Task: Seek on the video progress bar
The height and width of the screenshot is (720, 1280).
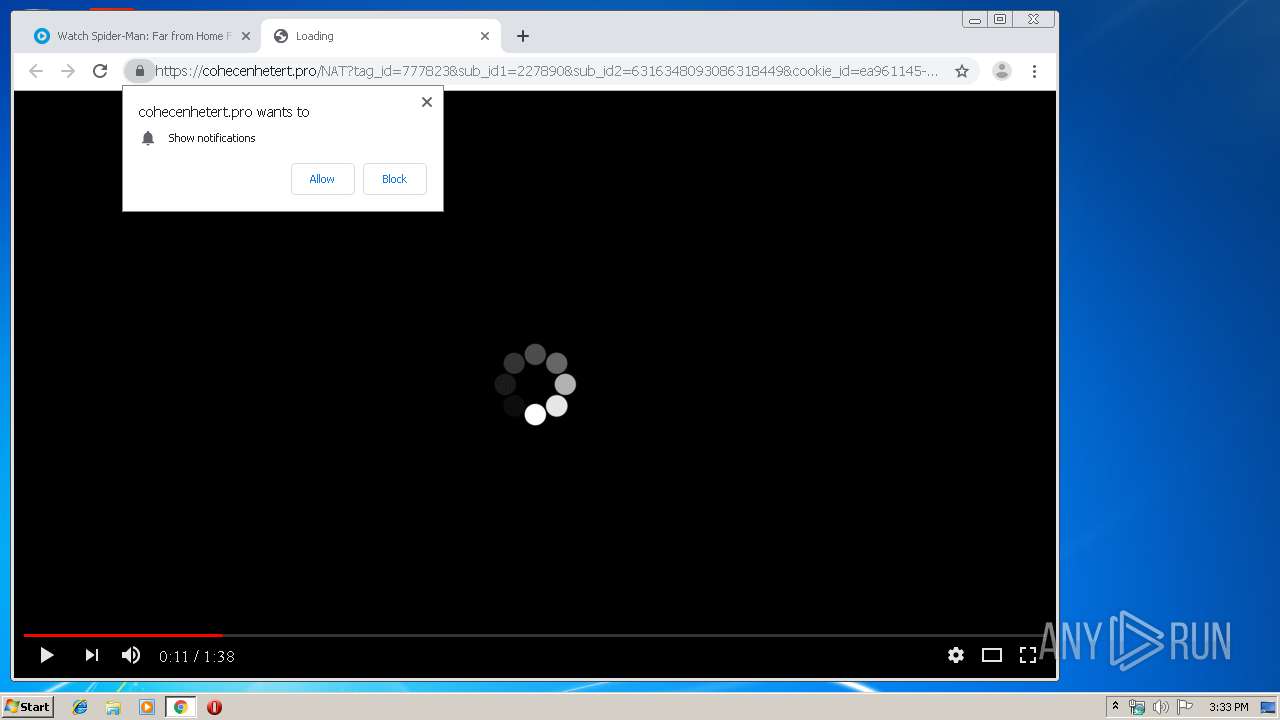Action: pyautogui.click(x=535, y=635)
